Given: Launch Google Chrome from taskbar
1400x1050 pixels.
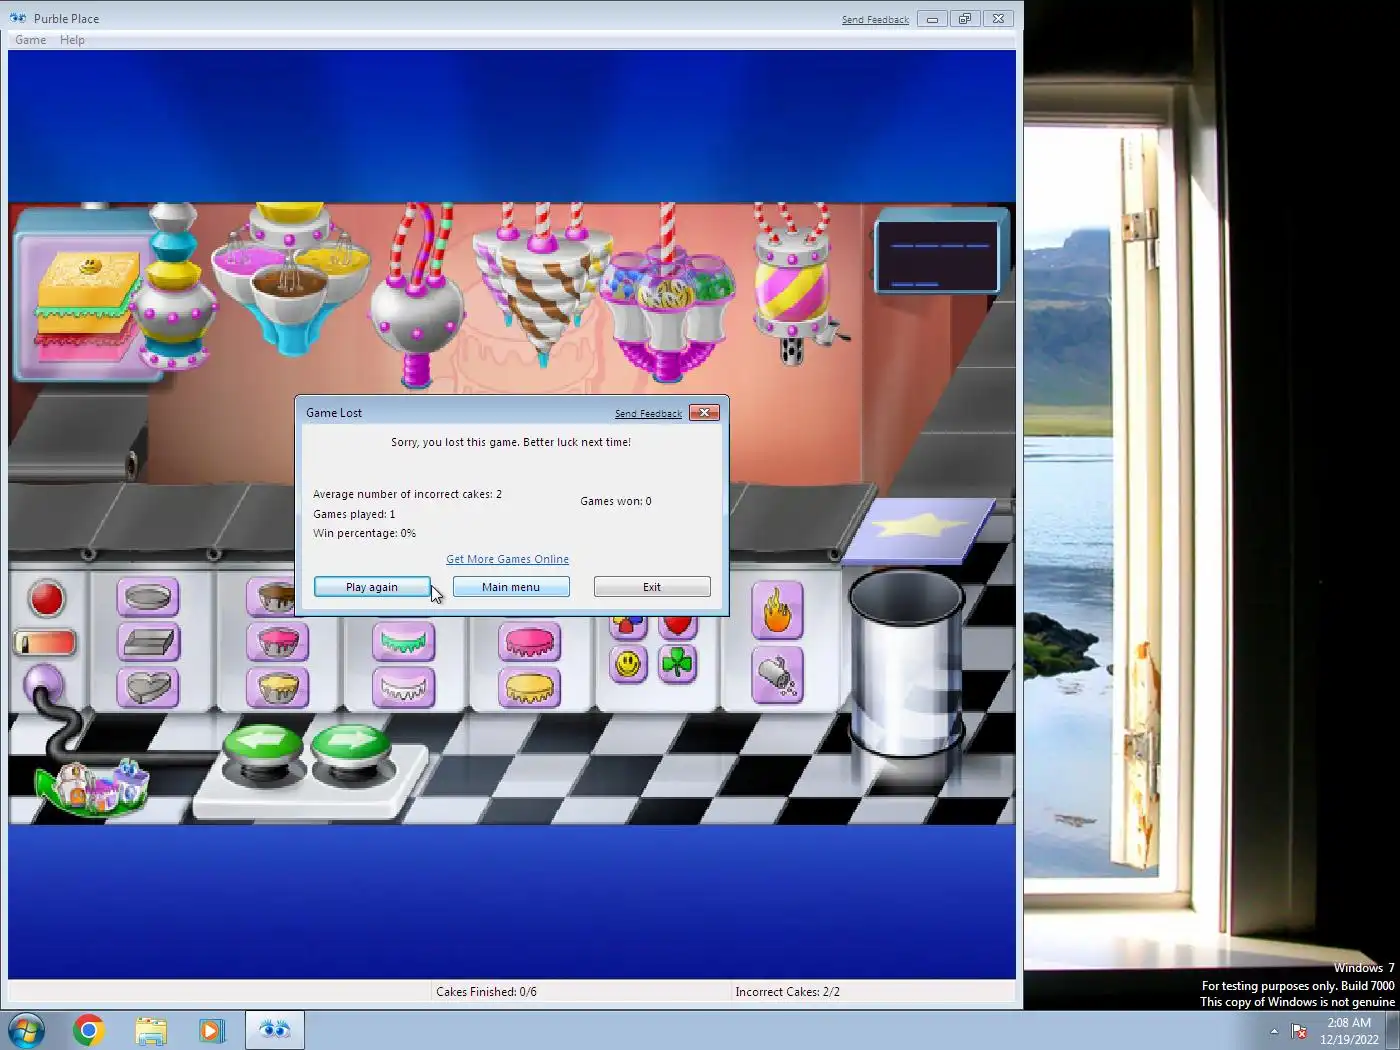Looking at the screenshot, I should (x=88, y=1030).
